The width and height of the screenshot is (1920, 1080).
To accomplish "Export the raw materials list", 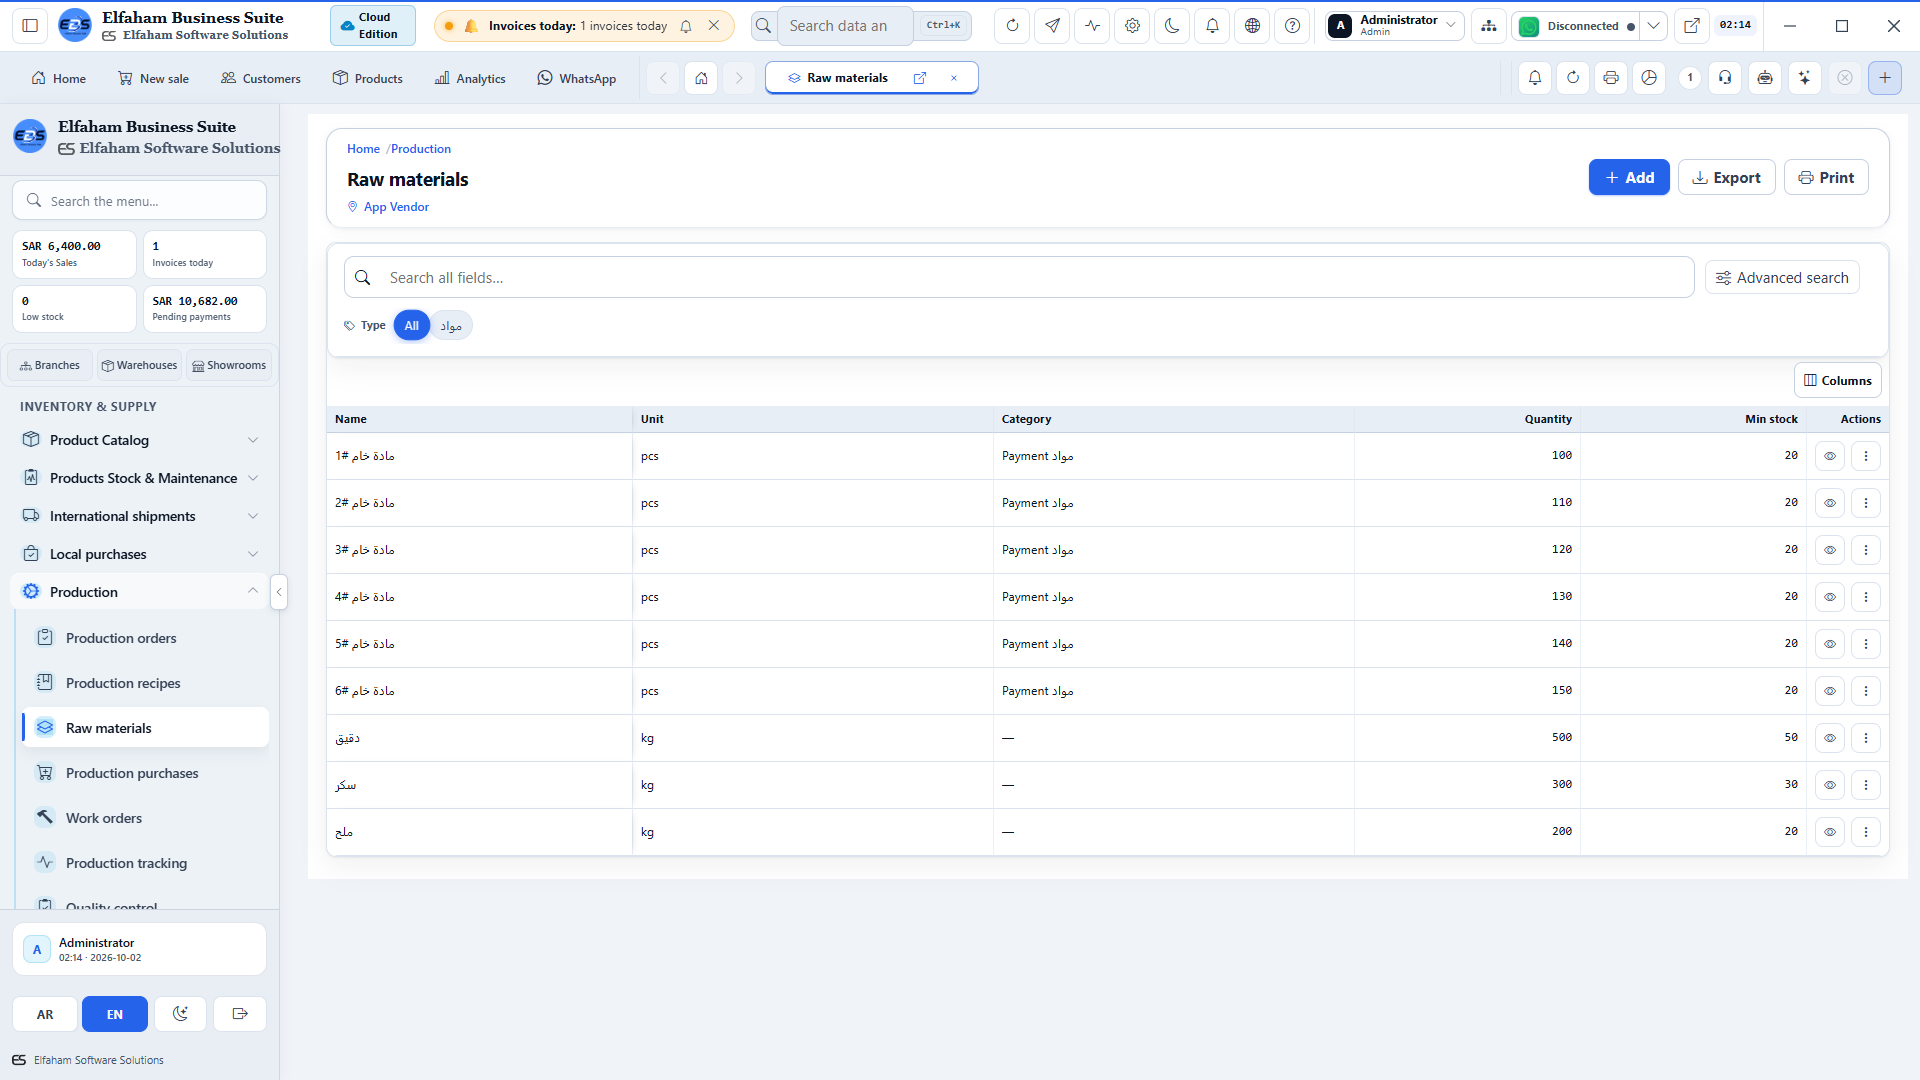I will click(x=1726, y=178).
